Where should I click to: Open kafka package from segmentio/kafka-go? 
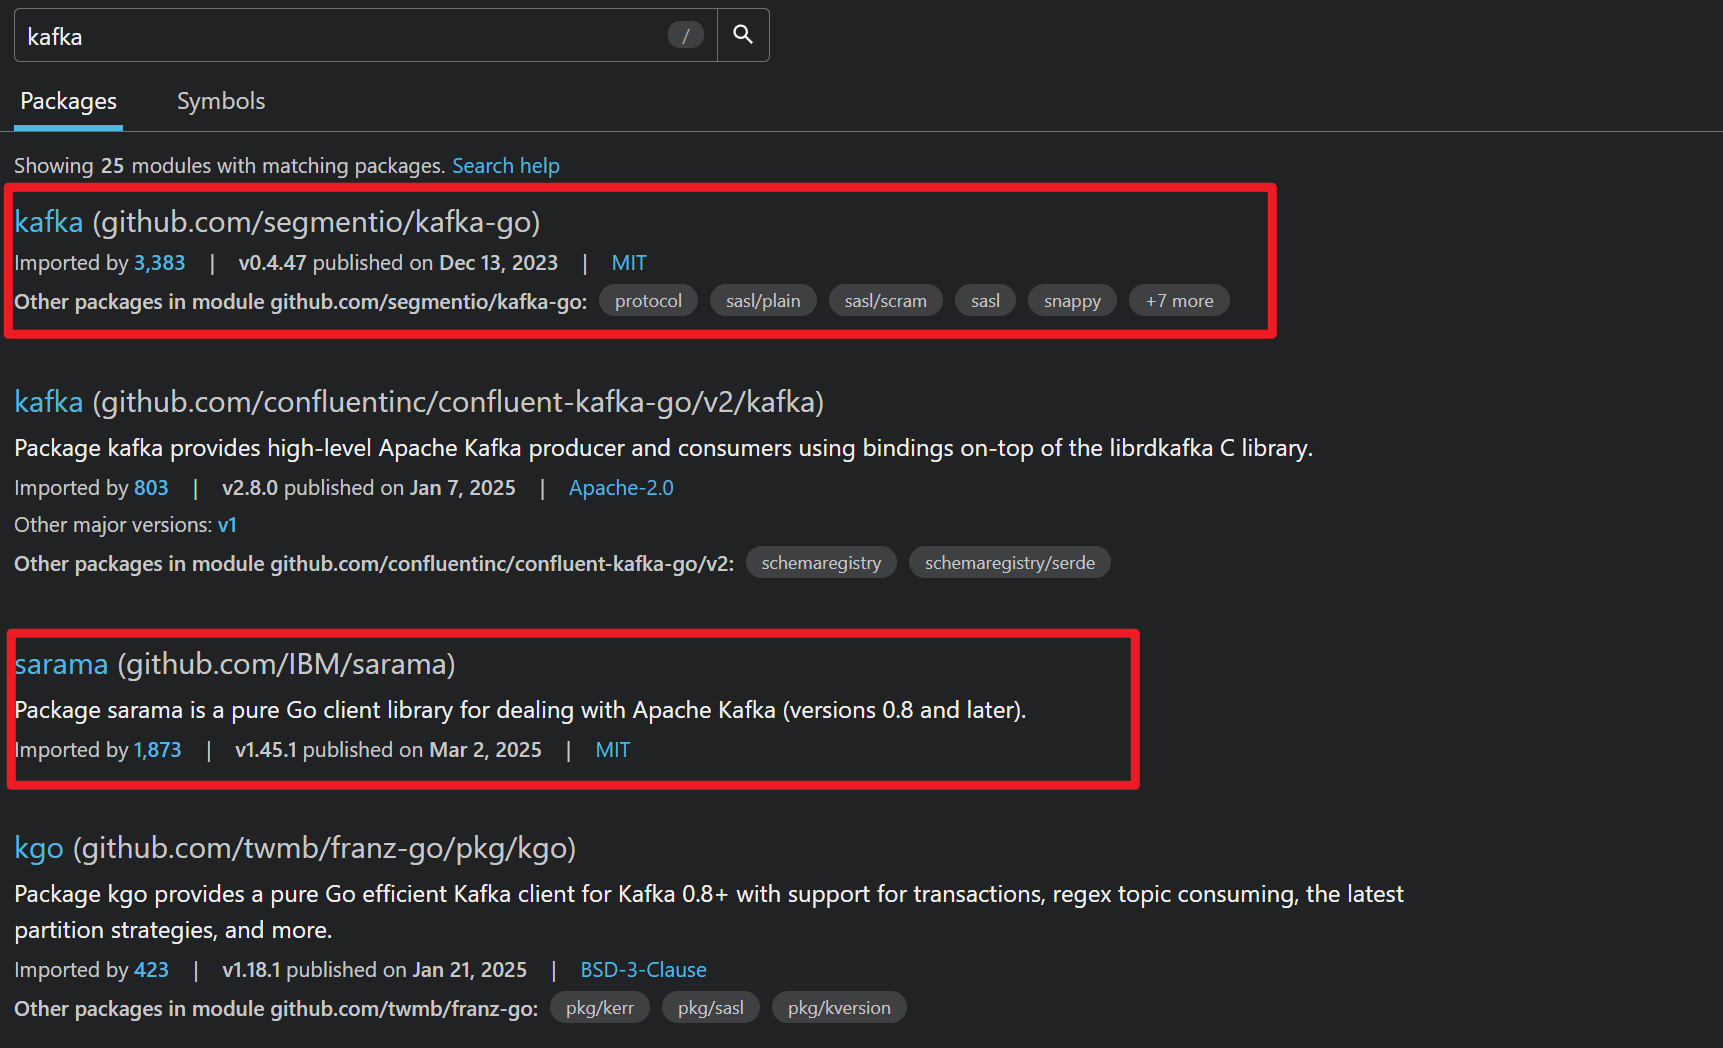[x=49, y=221]
